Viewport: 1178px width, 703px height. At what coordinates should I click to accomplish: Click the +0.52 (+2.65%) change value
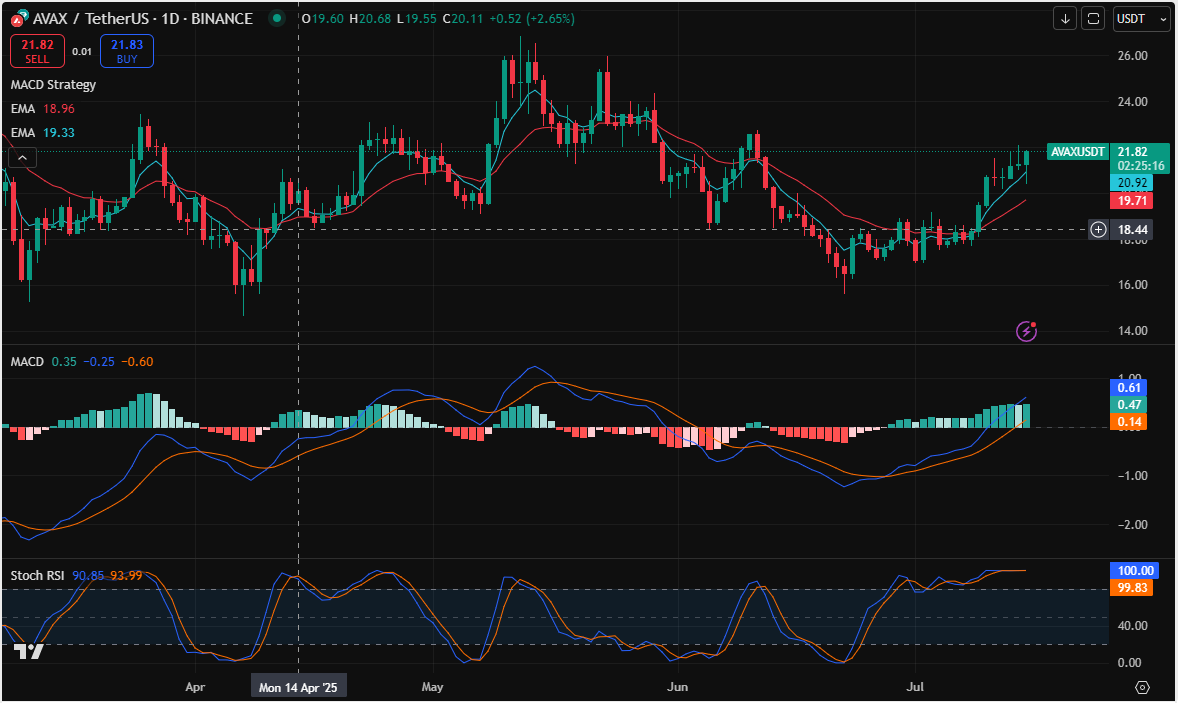tap(532, 19)
